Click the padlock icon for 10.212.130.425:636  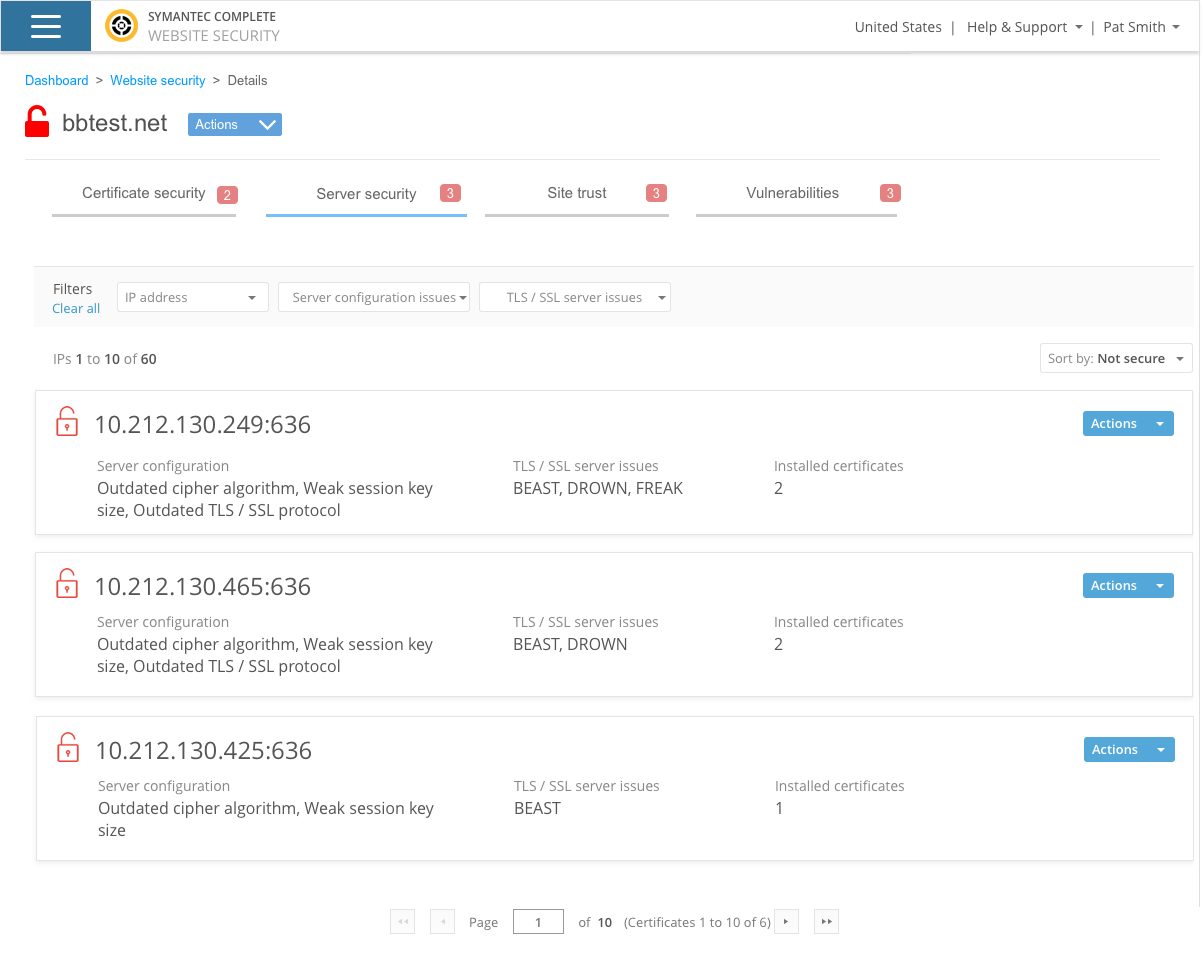click(67, 747)
